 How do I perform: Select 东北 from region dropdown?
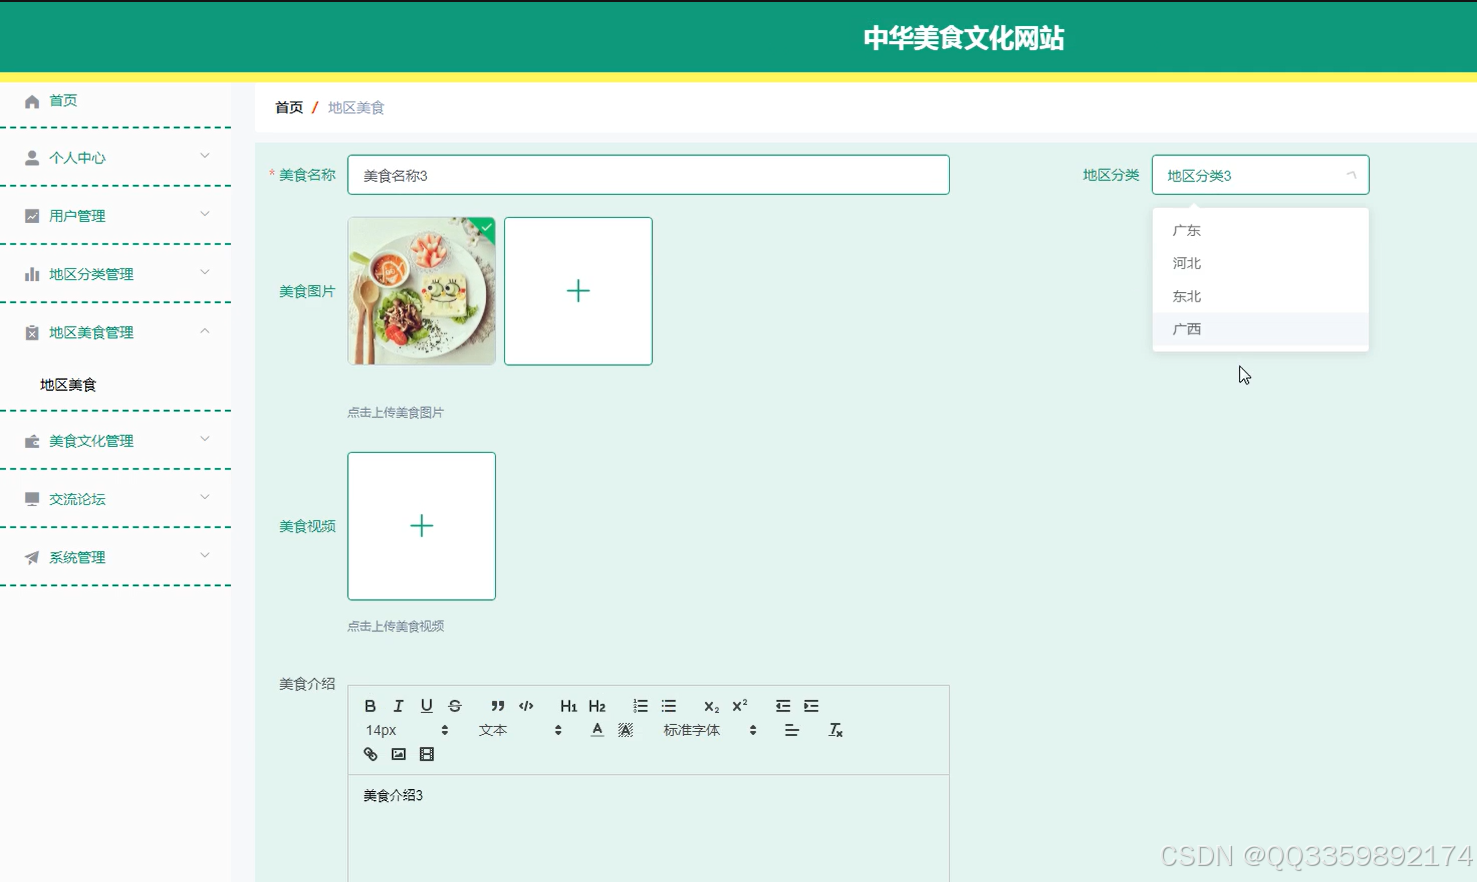tap(1260, 296)
